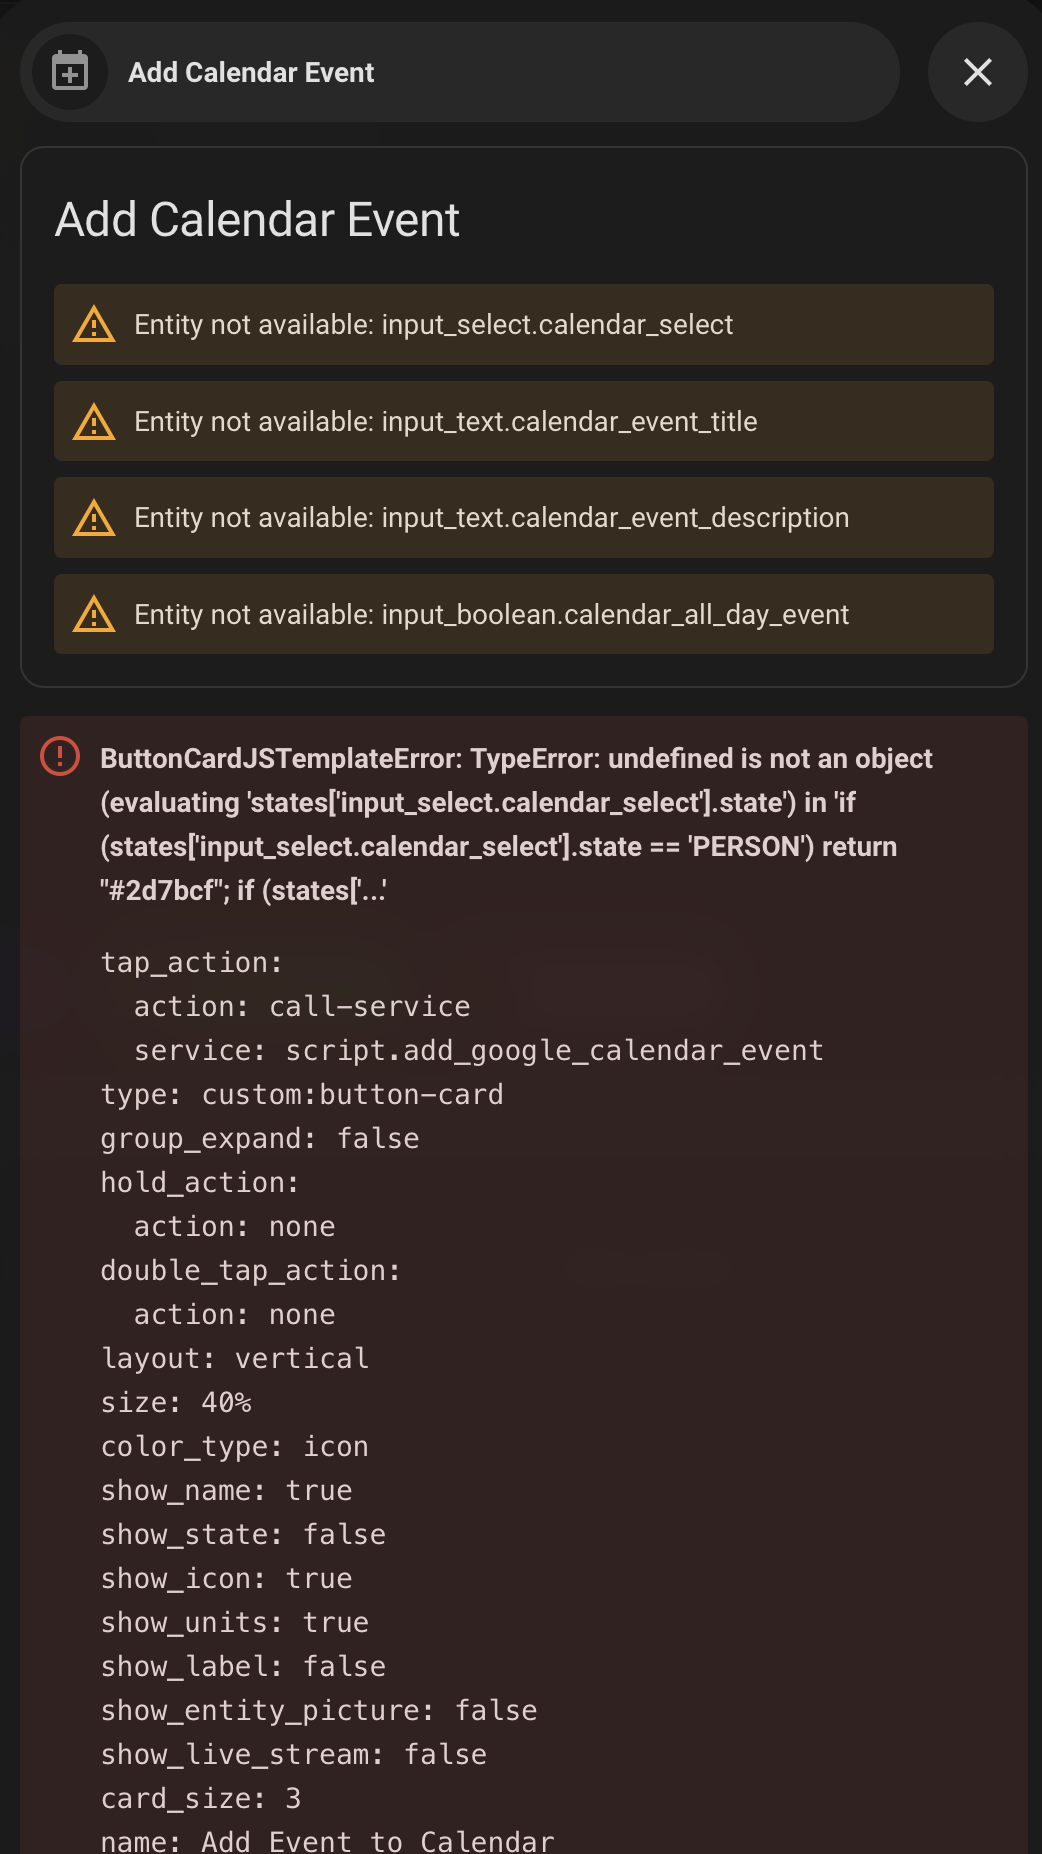Close the Add Calendar Event popup
Viewport: 1042px width, 1854px height.
pyautogui.click(x=977, y=72)
